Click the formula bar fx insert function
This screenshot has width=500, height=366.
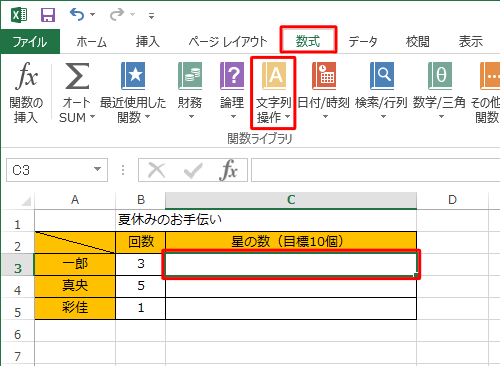[229, 170]
